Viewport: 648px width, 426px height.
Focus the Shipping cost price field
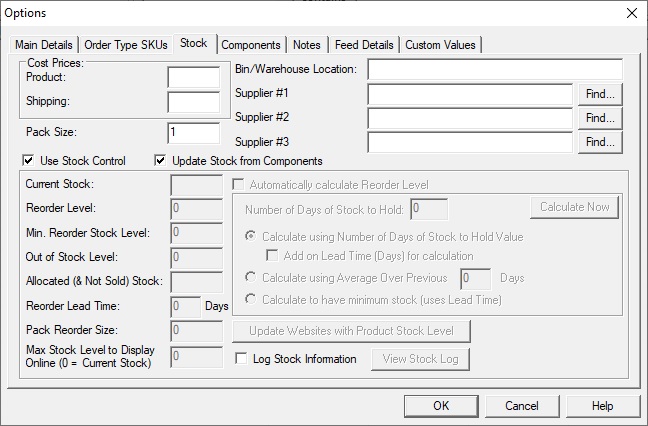194,102
